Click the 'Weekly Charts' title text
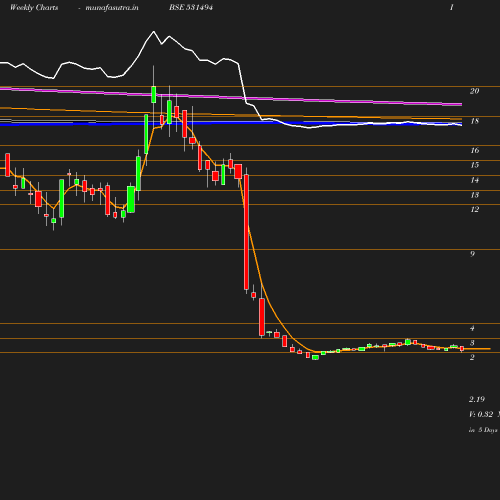This screenshot has height=500, width=500. [34, 8]
